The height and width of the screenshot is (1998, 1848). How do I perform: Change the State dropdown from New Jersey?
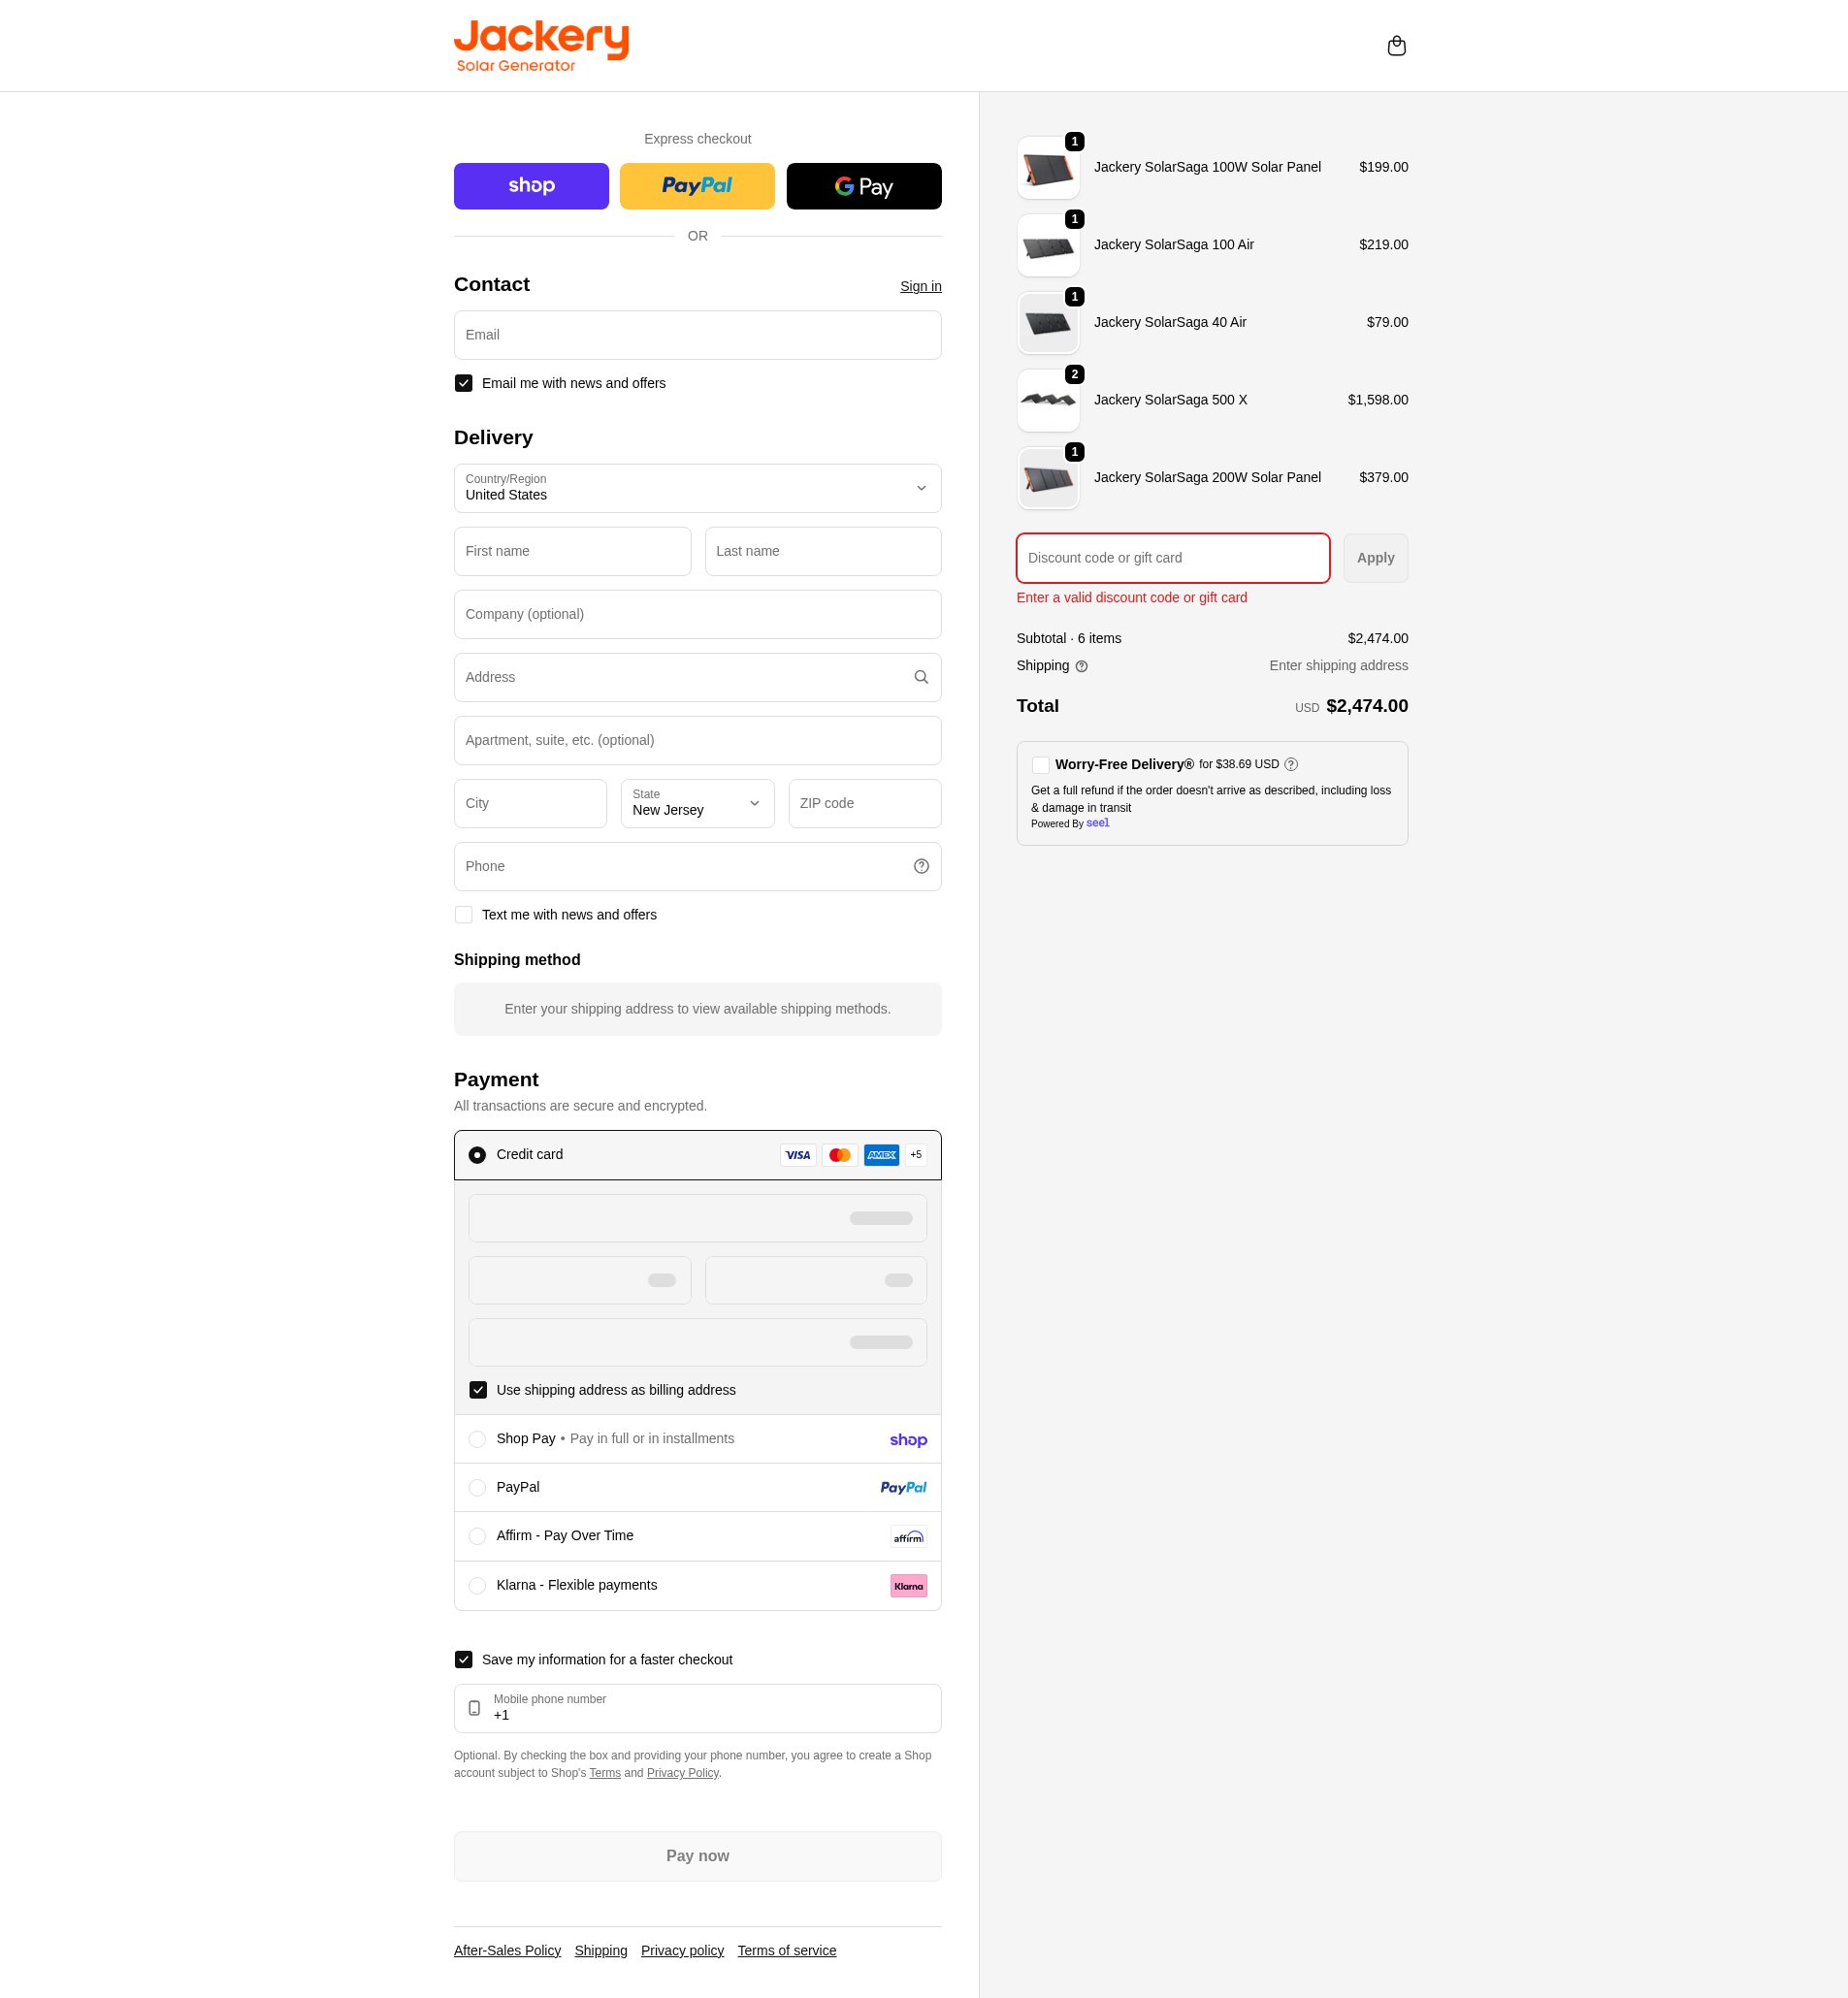click(697, 803)
